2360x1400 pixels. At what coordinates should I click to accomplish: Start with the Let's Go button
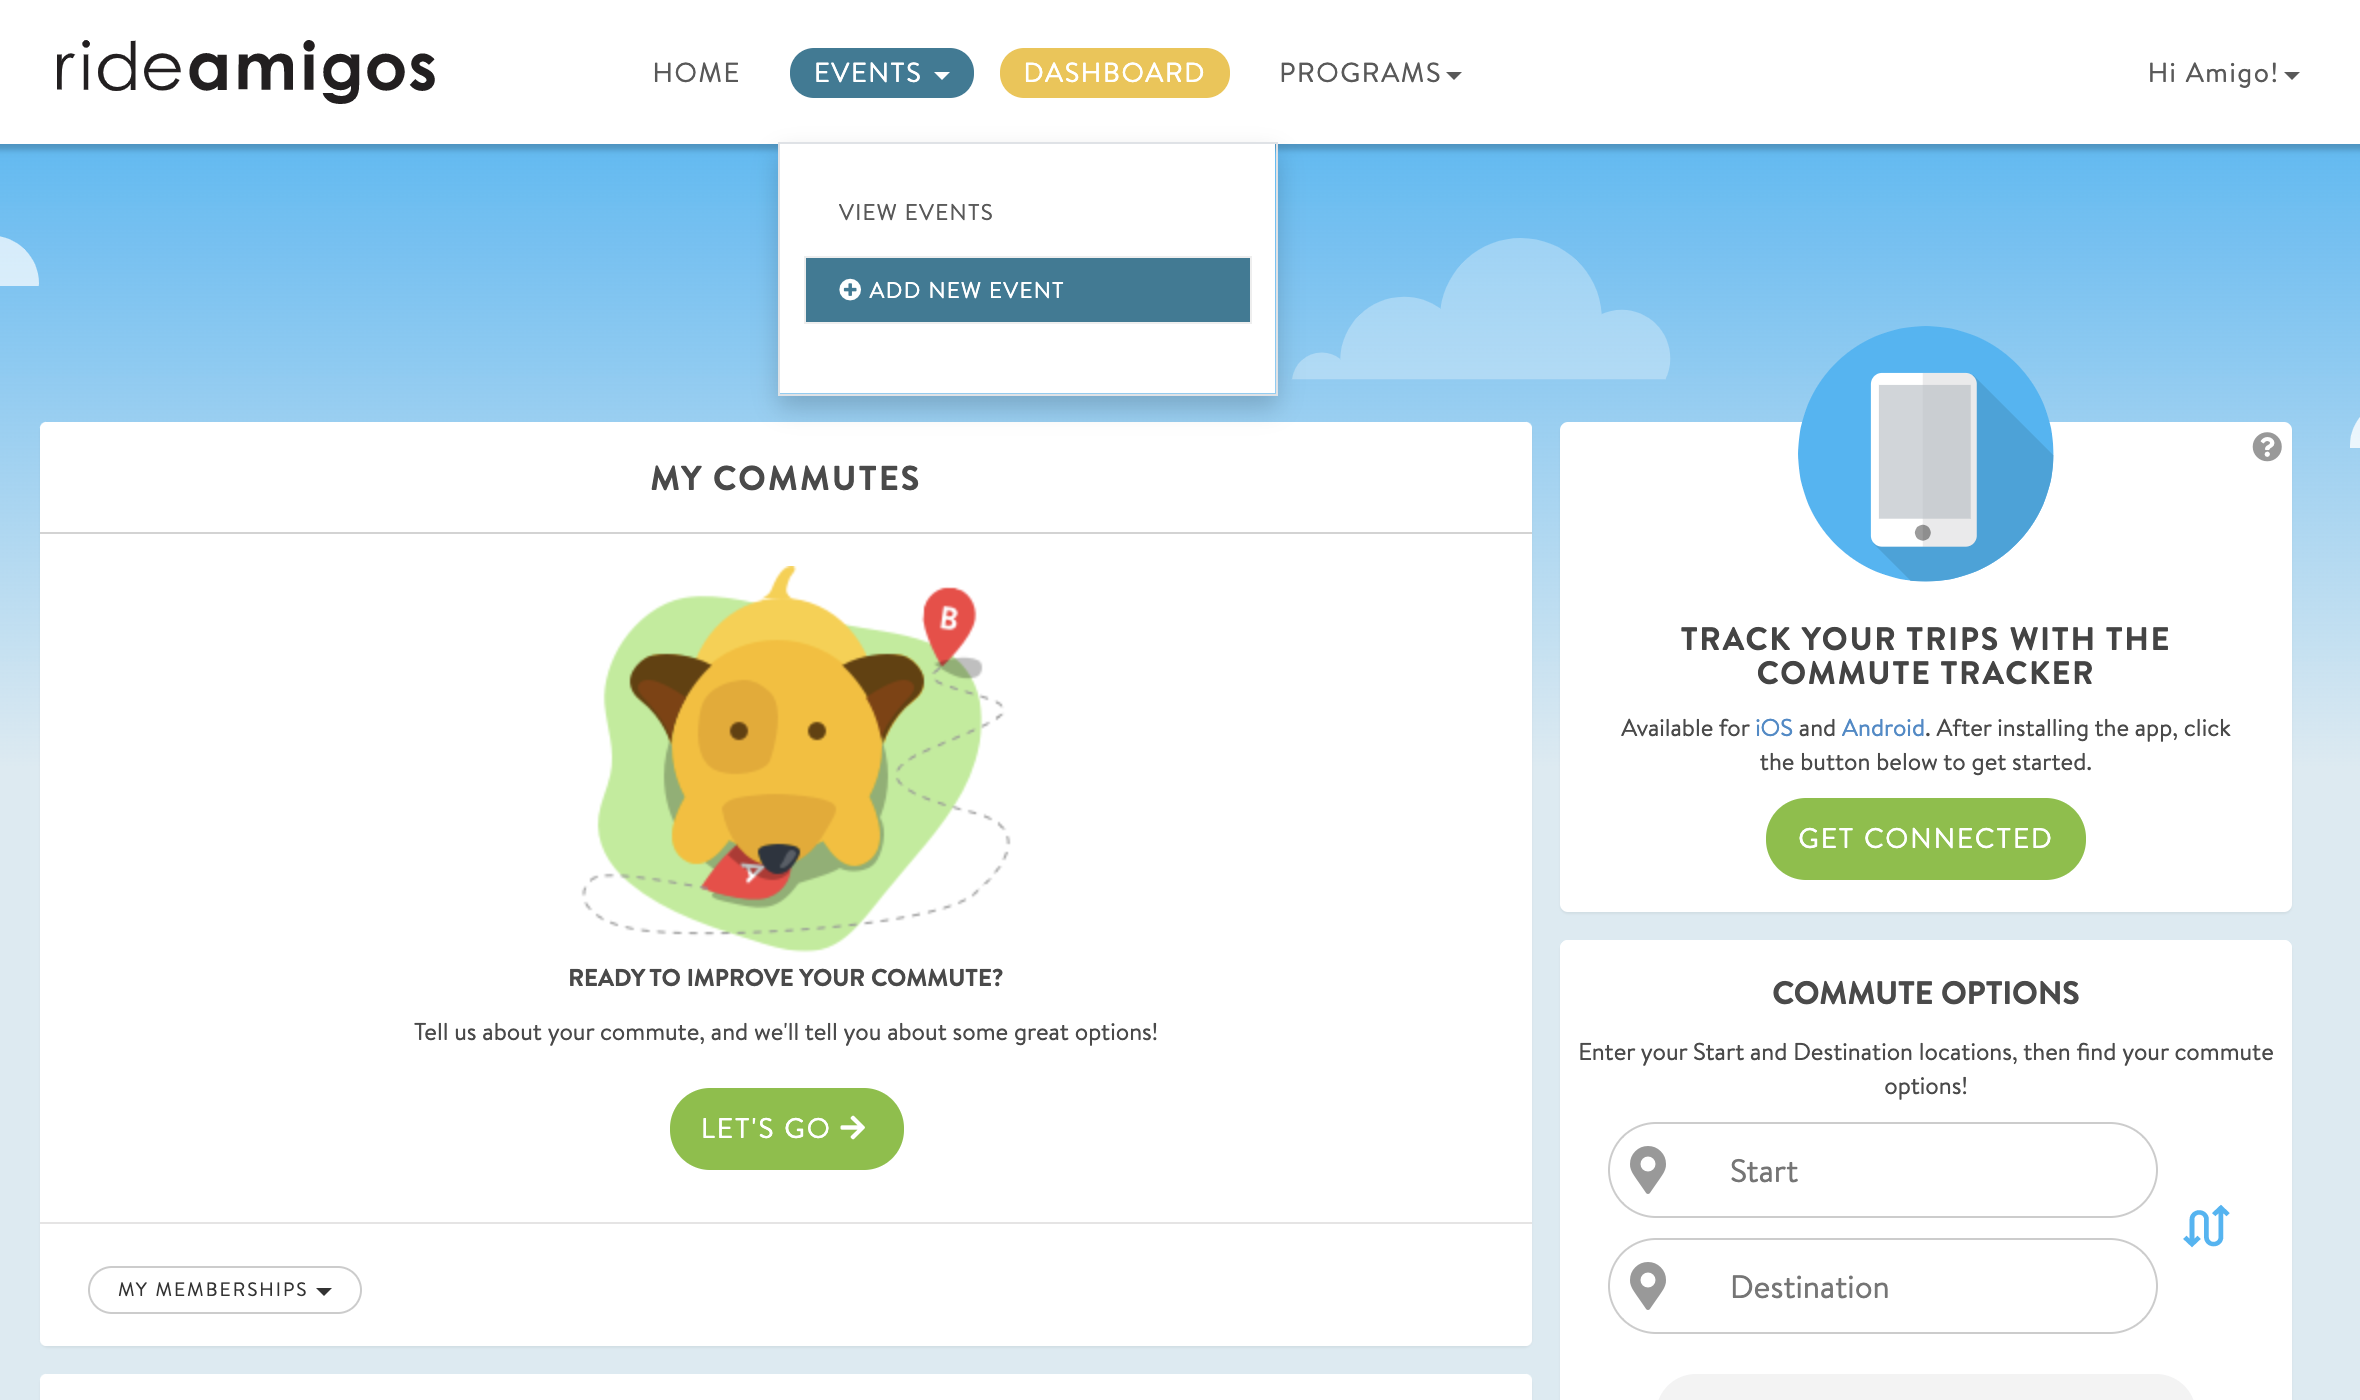click(786, 1128)
